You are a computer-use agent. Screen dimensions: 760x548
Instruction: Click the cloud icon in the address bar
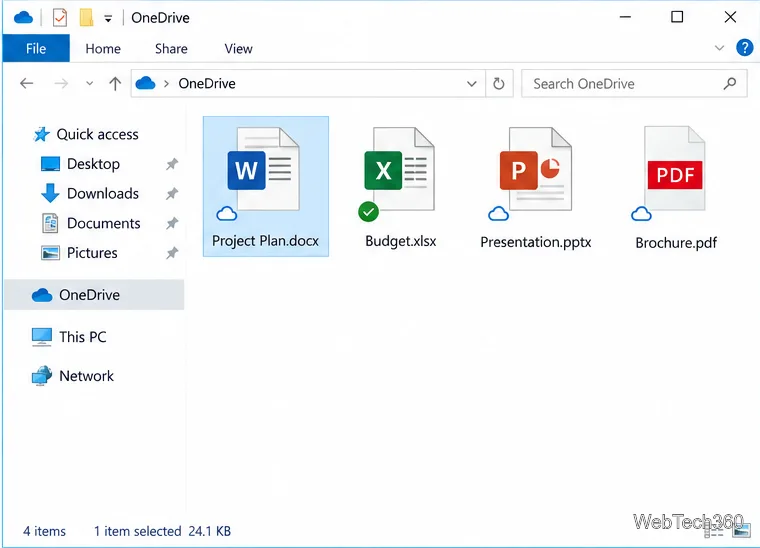click(x=145, y=83)
